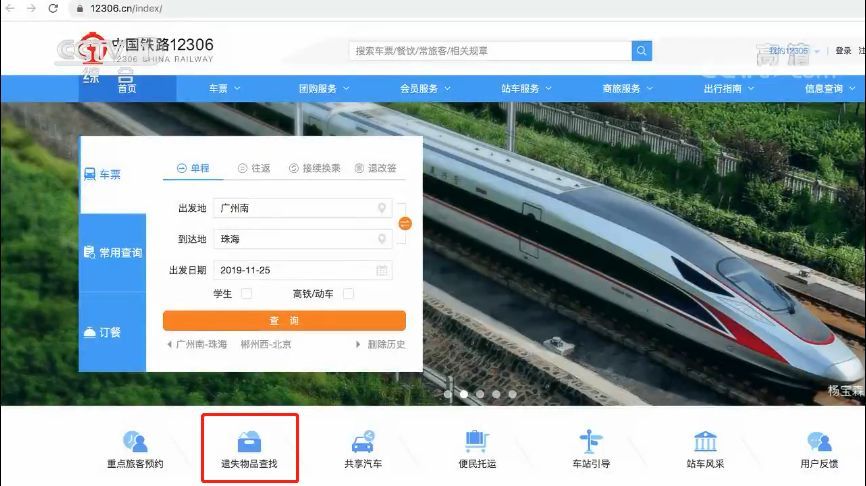Click left arrow beside search history
Image resolution: width=866 pixels, height=486 pixels.
pyautogui.click(x=169, y=344)
